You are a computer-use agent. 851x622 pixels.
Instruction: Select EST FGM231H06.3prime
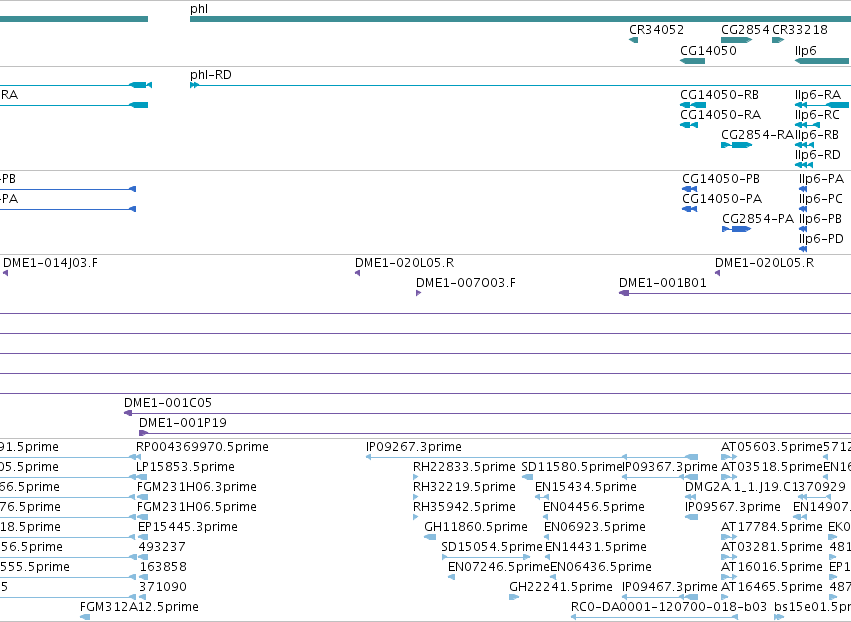tap(196, 487)
